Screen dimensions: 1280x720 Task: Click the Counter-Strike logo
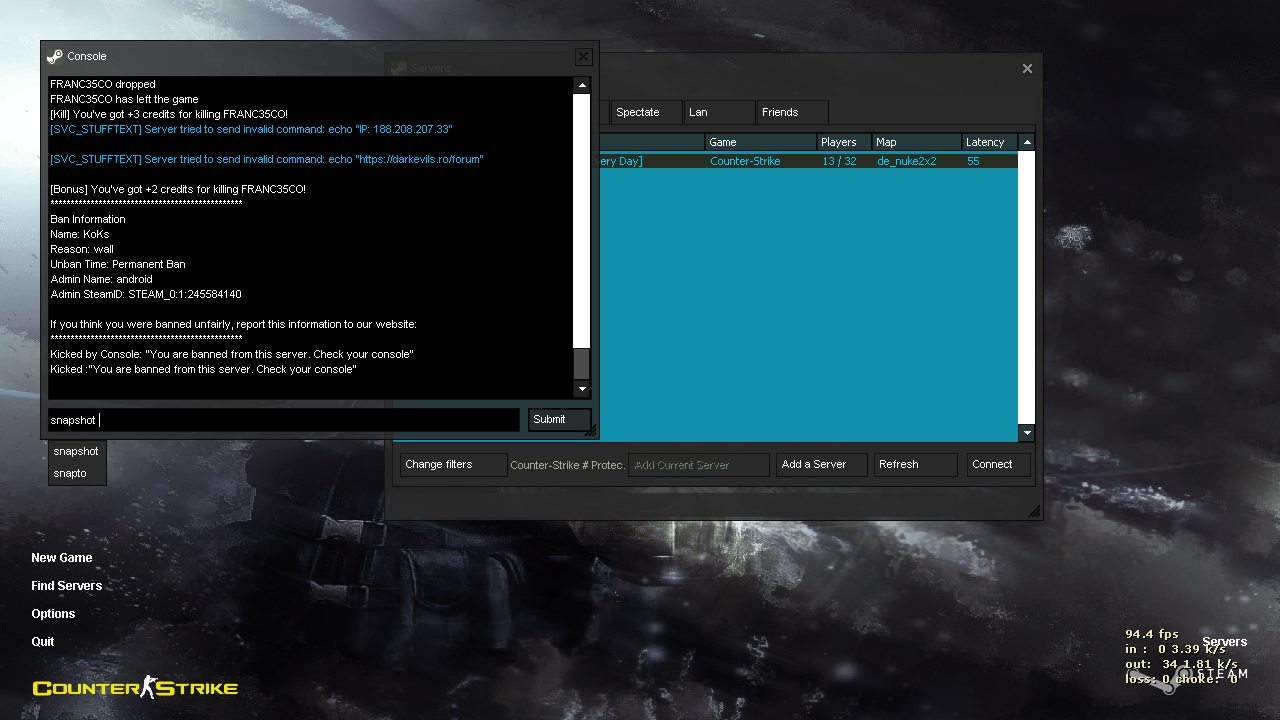pyautogui.click(x=135, y=687)
